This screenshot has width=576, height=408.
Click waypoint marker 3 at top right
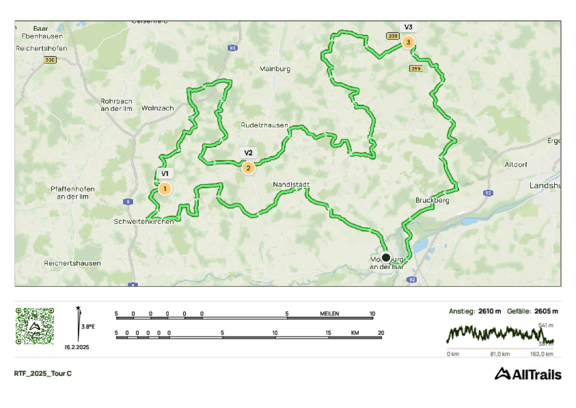408,42
